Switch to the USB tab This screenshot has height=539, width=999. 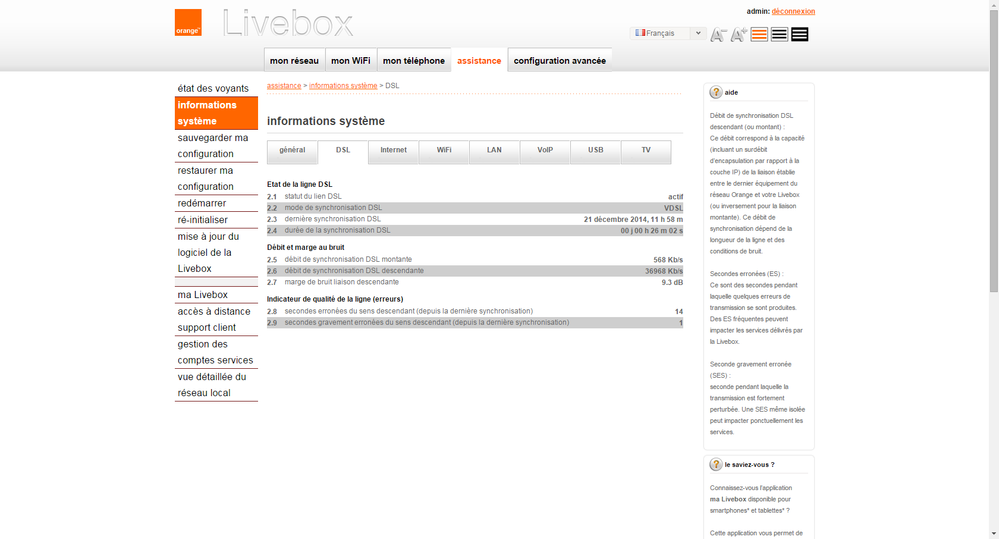click(x=596, y=152)
